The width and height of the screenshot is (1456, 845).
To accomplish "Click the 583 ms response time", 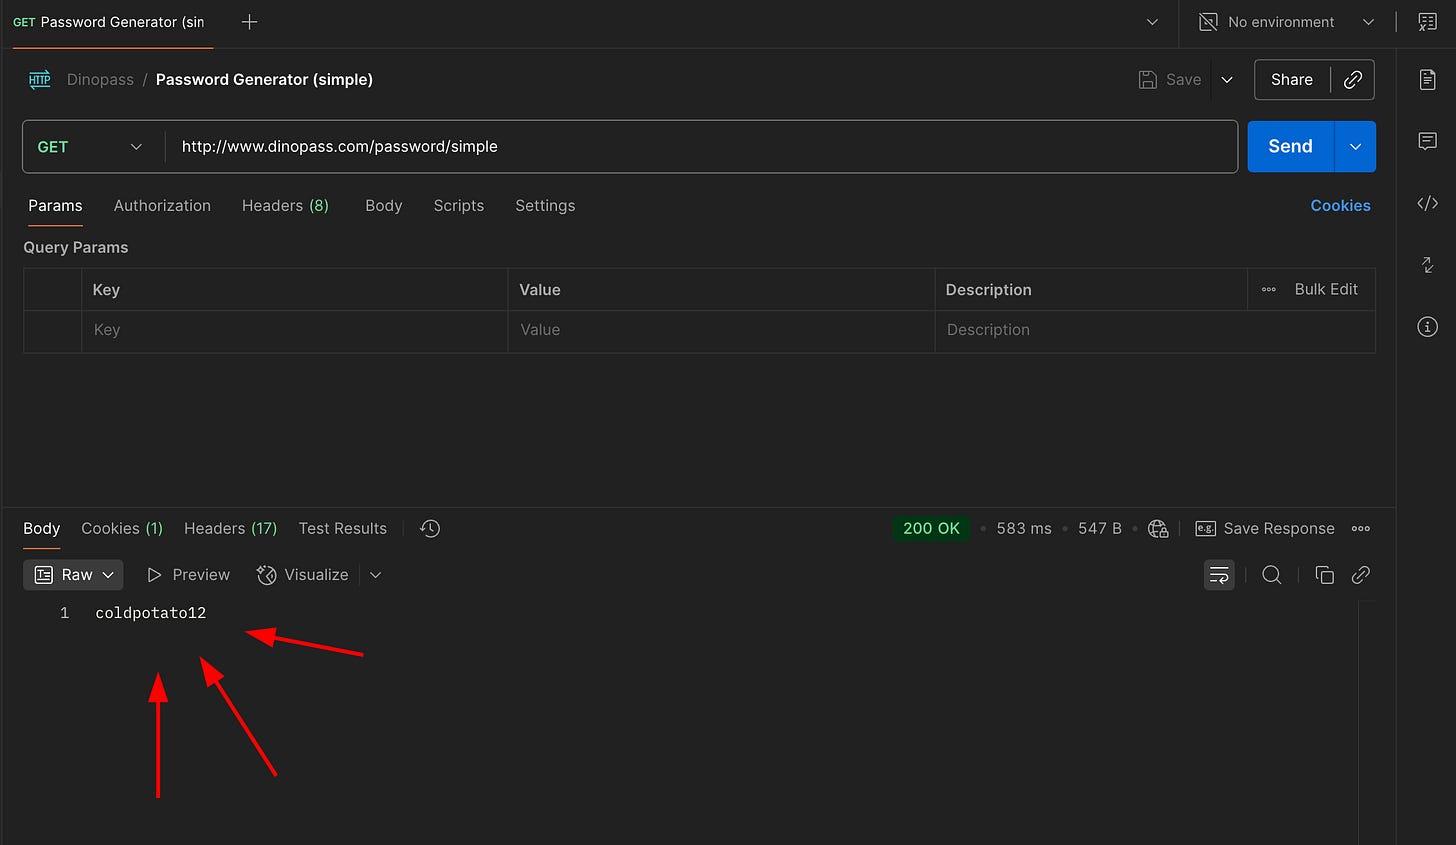I will pyautogui.click(x=1024, y=529).
